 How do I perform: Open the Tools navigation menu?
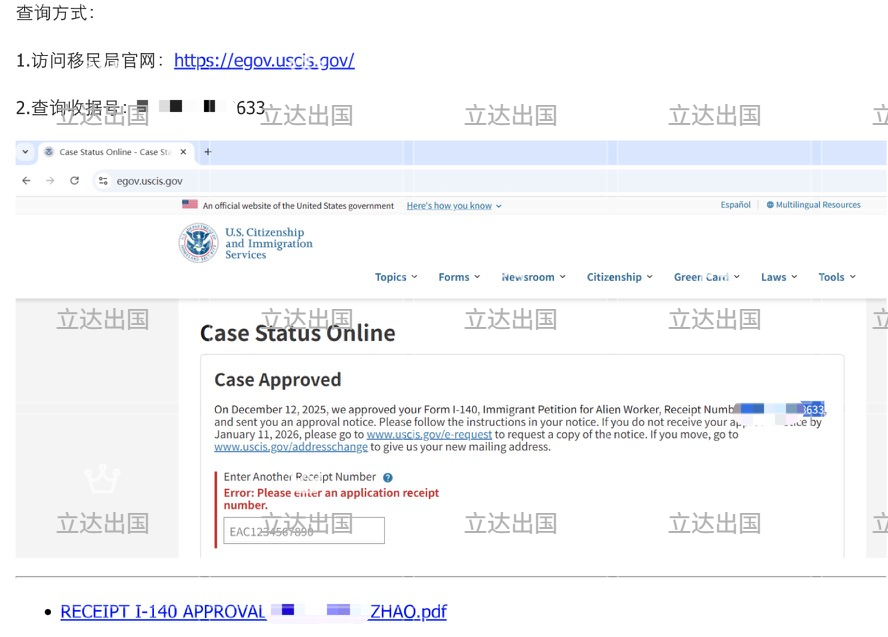tap(836, 277)
